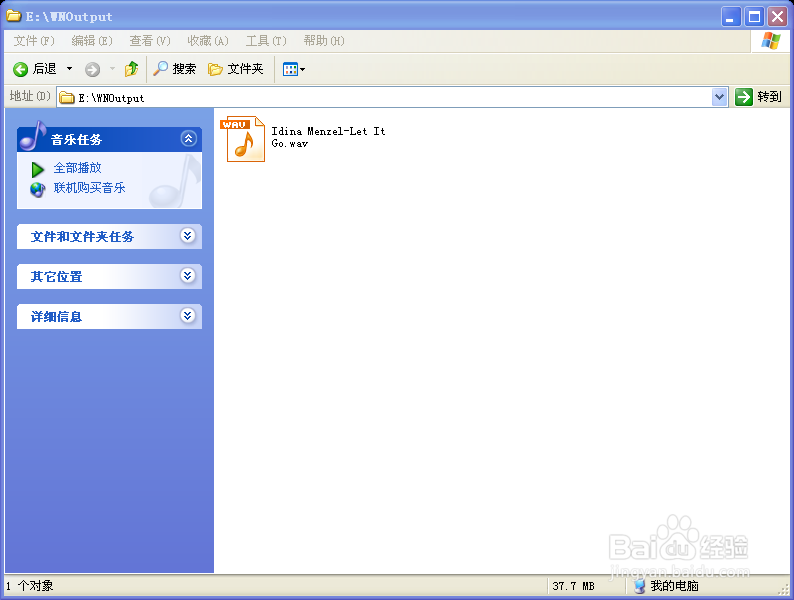Viewport: 794px width, 600px height.
Task: Minimize the E:\WNOutput window
Action: 731,17
